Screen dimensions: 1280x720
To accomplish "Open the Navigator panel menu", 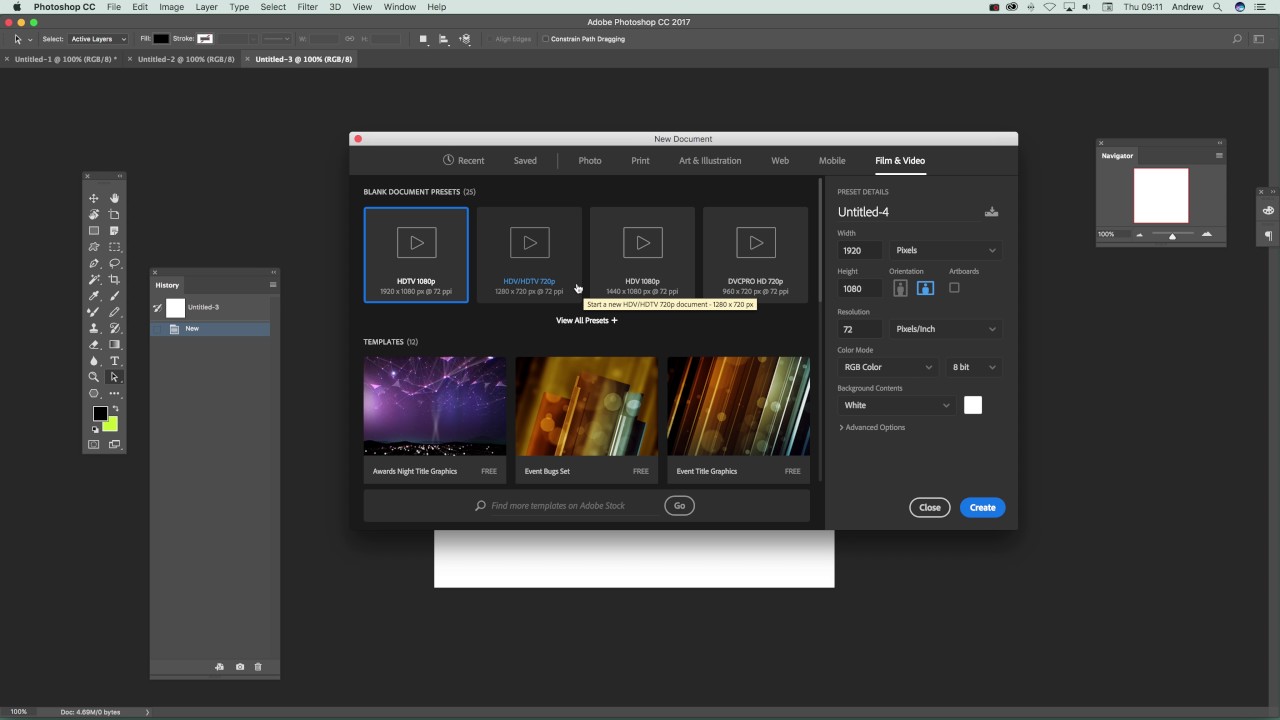I will click(x=1219, y=156).
